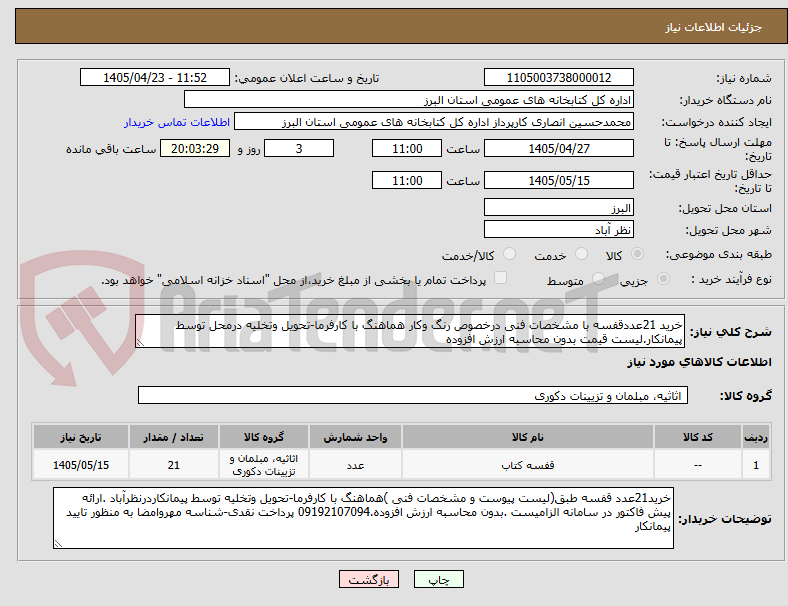The height and width of the screenshot is (606, 788).
Task: Click the شماره نیاز number field
Action: [x=558, y=77]
